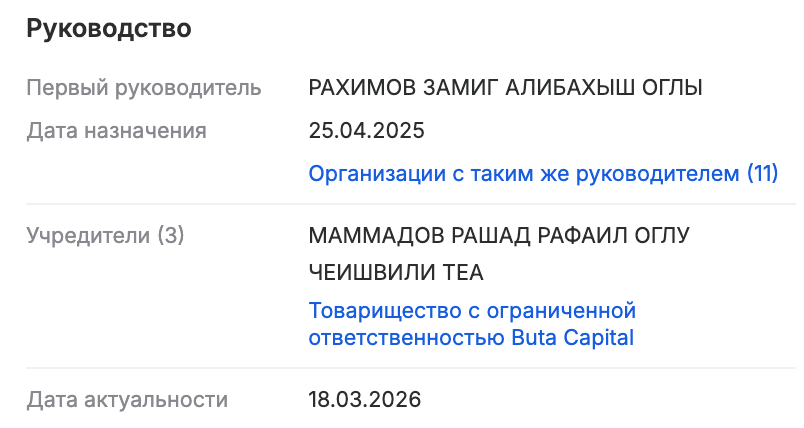
Task: Click the "Руководство" section heading
Action: click(108, 29)
